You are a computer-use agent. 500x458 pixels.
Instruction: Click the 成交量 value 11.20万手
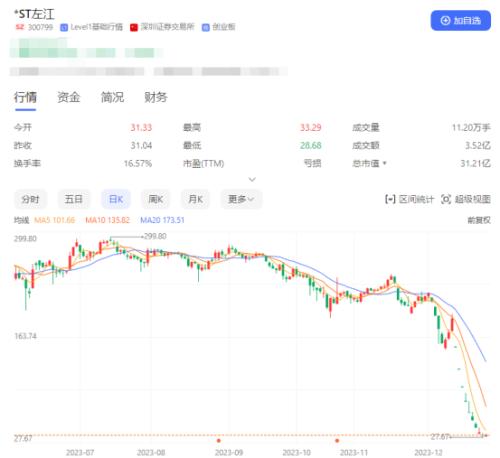coord(471,128)
